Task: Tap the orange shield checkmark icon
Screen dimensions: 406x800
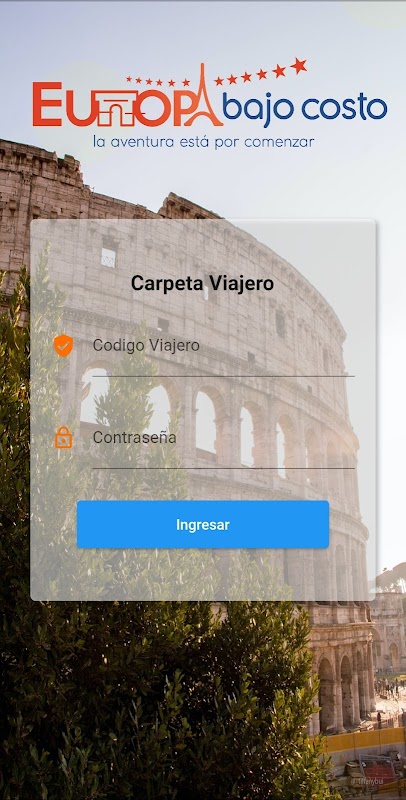Action: (63, 346)
